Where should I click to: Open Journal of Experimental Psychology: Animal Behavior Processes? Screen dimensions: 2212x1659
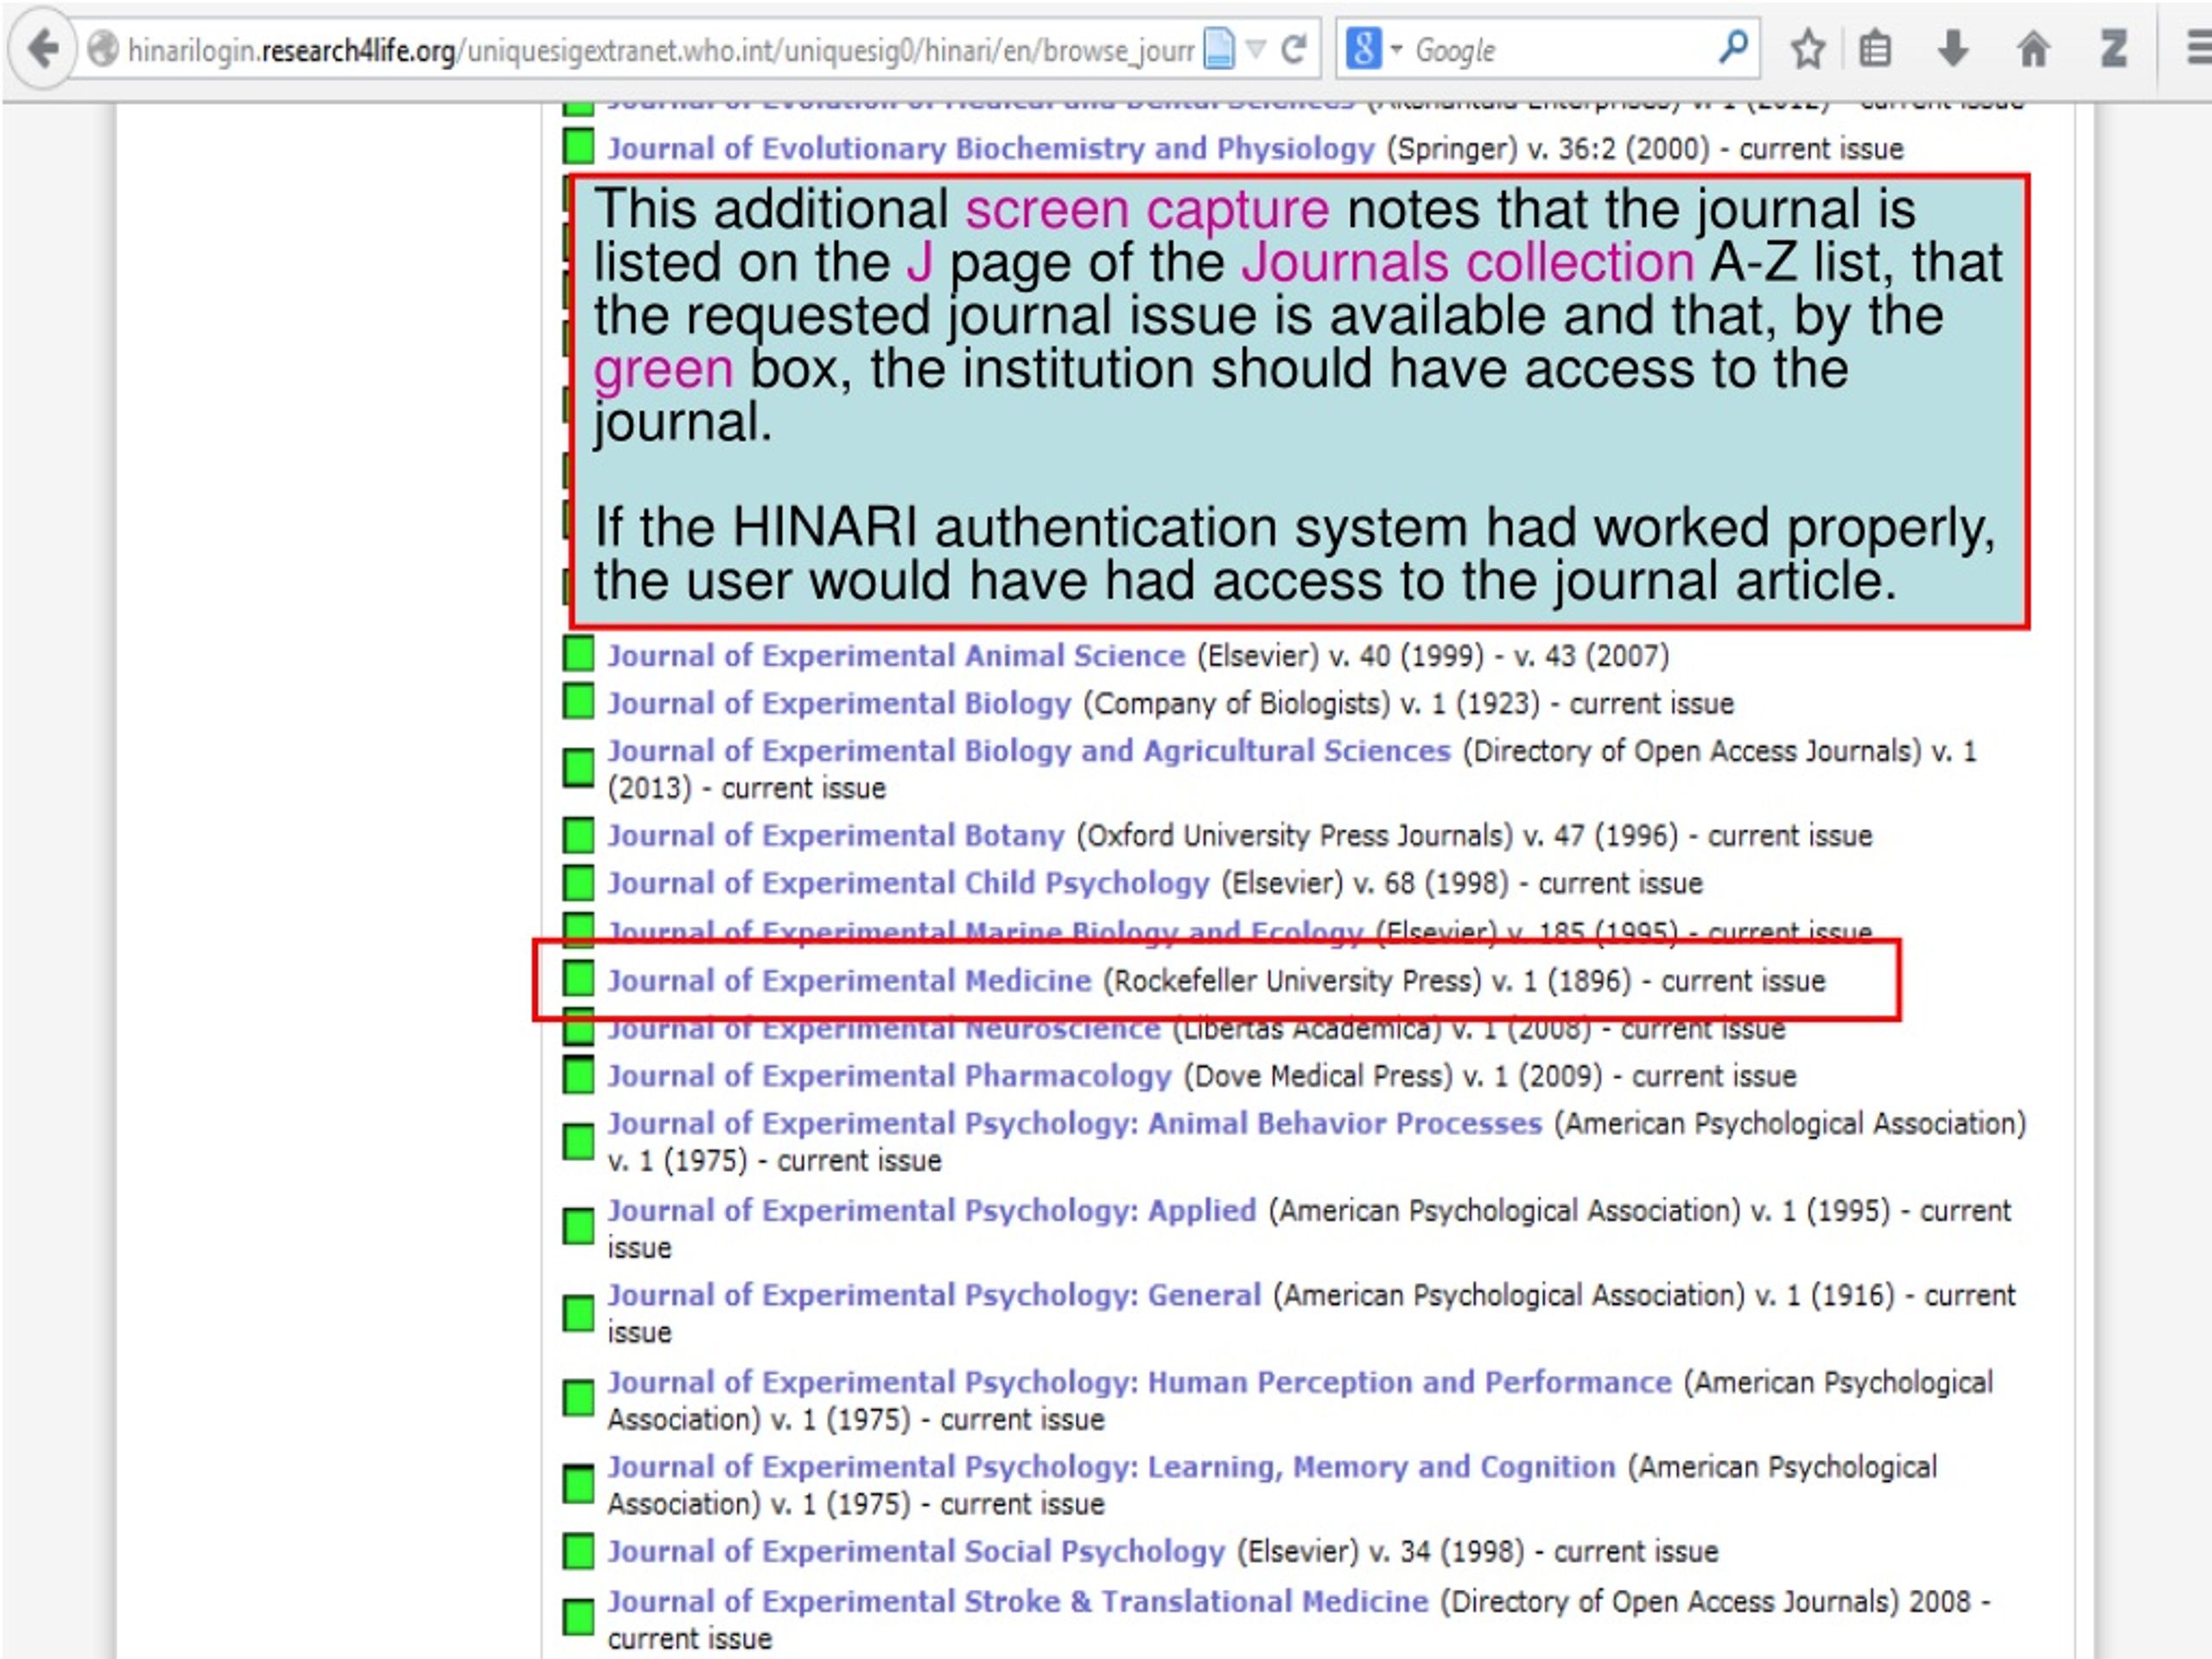click(x=1075, y=1124)
